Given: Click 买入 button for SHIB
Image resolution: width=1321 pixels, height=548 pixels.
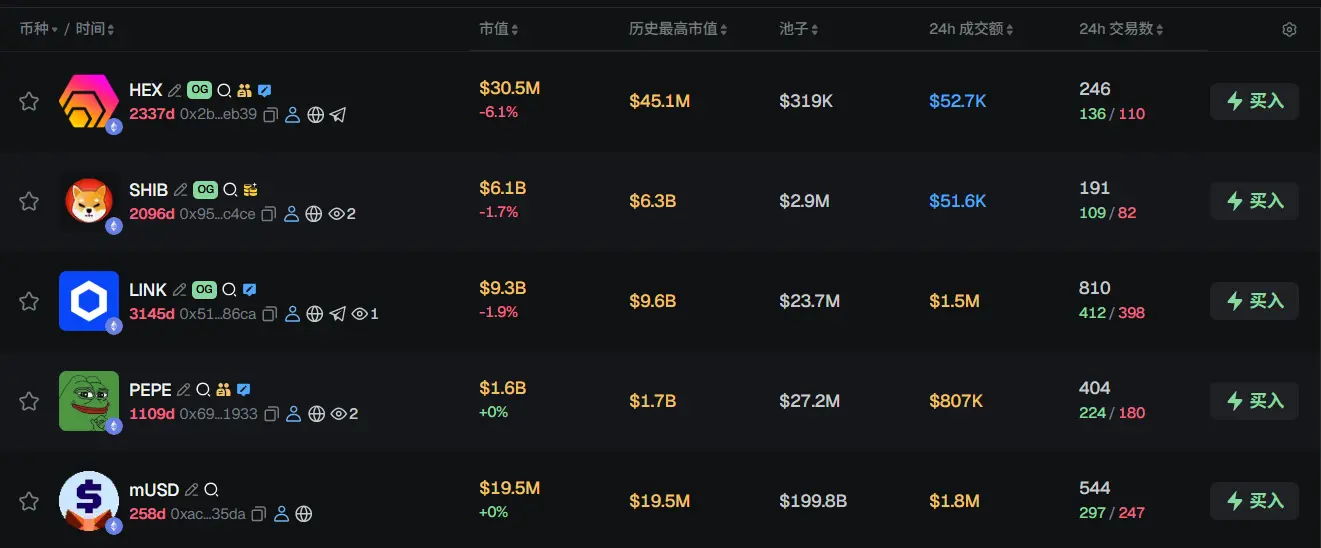Looking at the screenshot, I should (x=1254, y=201).
